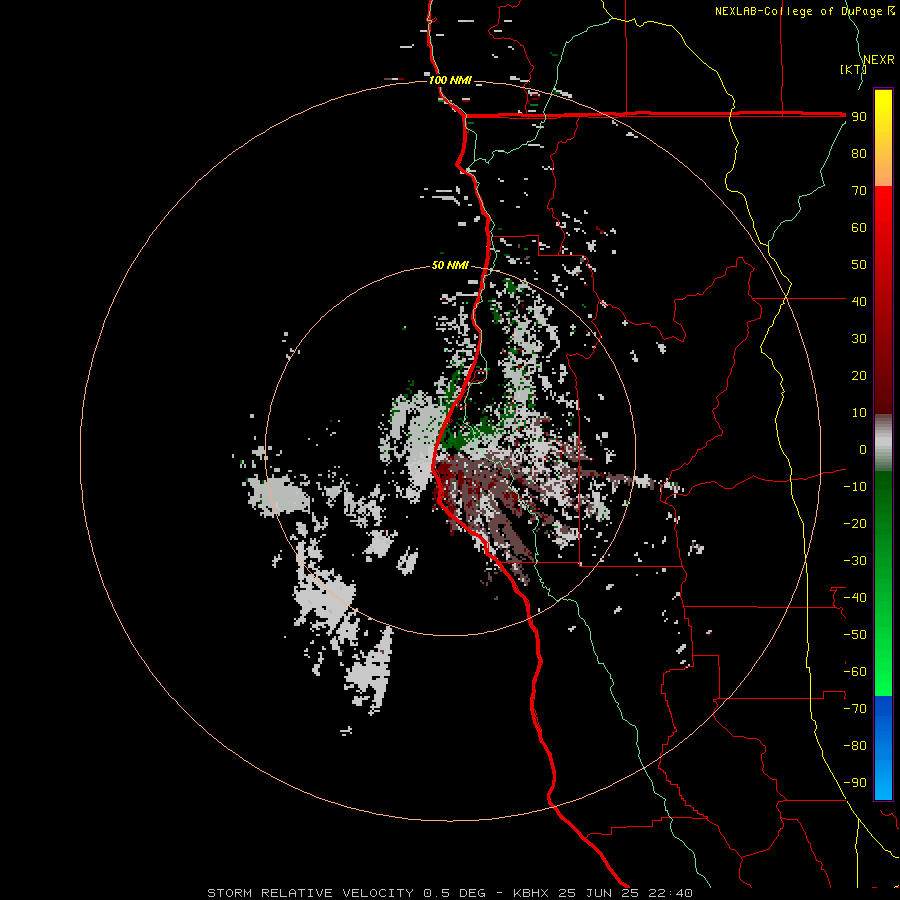Viewport: 900px width, 900px height.
Task: Click the positive "30" value on velocity scale
Action: coord(859,339)
